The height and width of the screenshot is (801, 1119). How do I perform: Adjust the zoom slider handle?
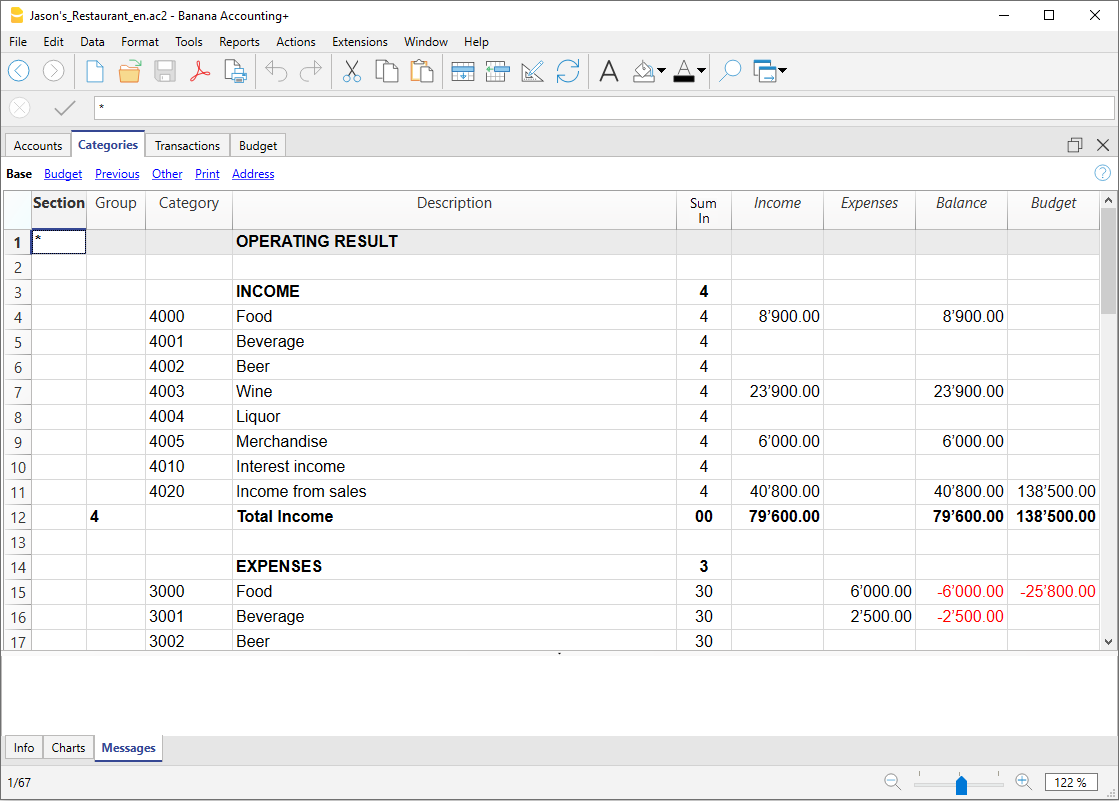pyautogui.click(x=961, y=785)
